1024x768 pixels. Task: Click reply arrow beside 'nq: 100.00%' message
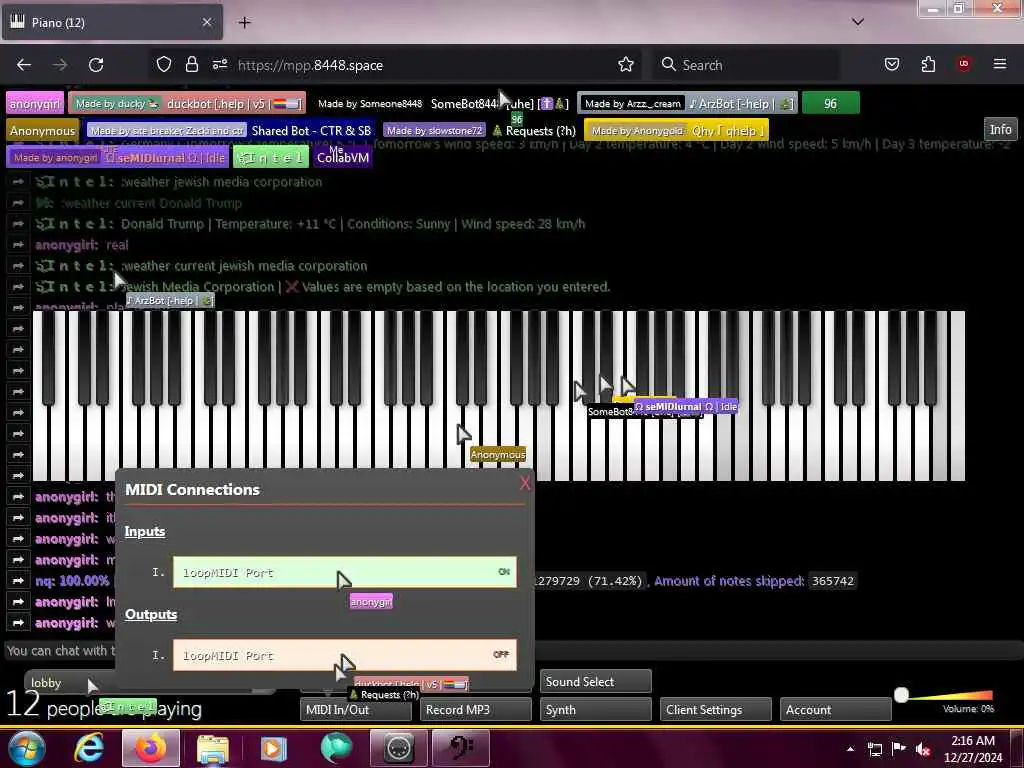(x=18, y=581)
